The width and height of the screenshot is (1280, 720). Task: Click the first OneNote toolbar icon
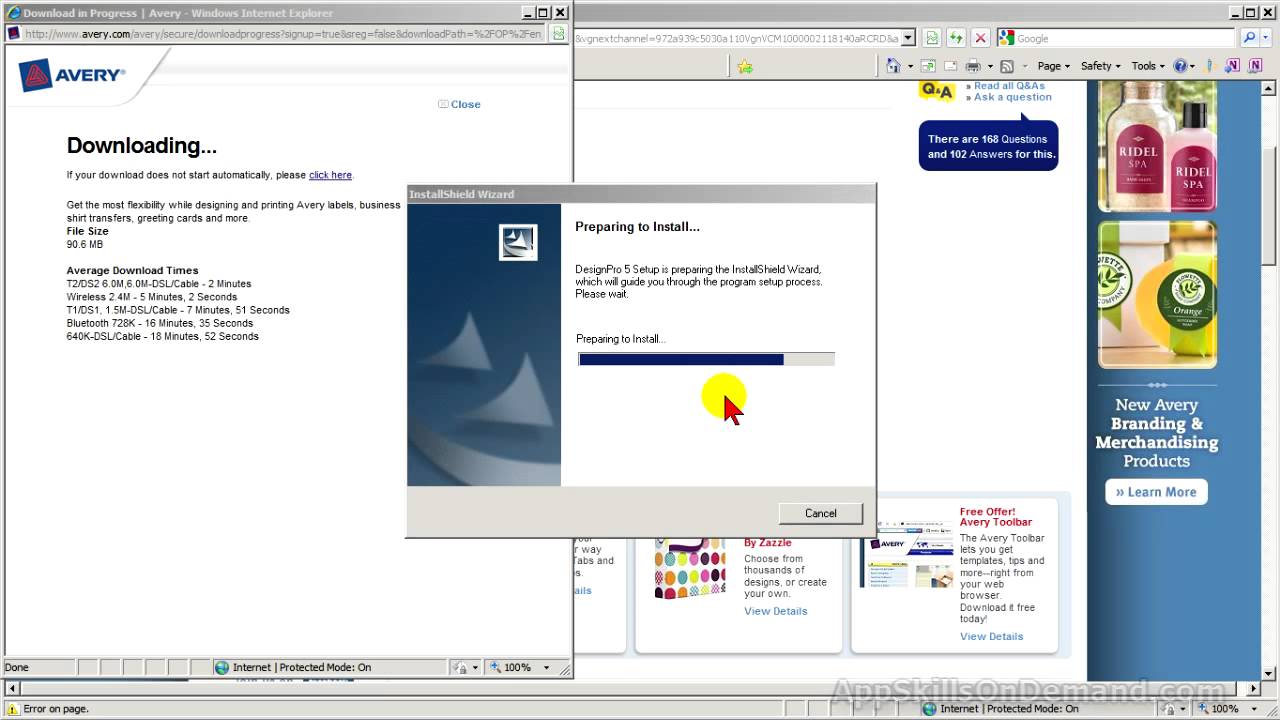(1232, 65)
